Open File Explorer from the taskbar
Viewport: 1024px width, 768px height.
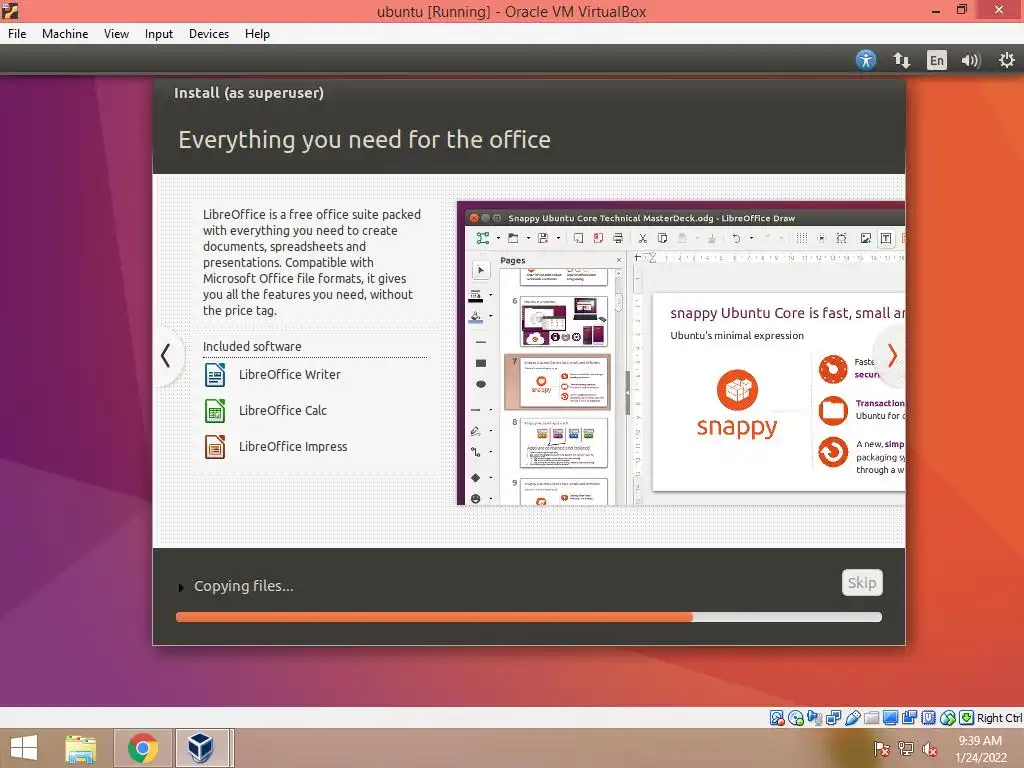pyautogui.click(x=80, y=748)
